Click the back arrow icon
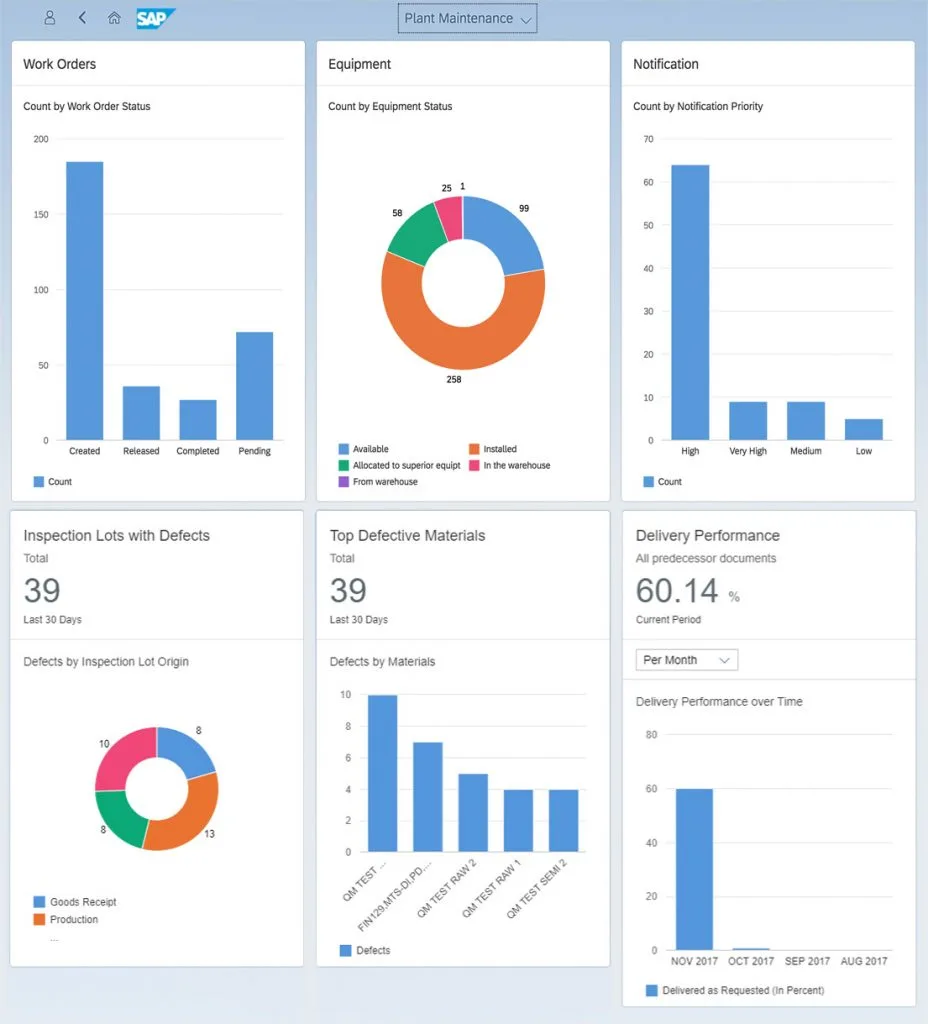This screenshot has width=928, height=1024. click(82, 18)
